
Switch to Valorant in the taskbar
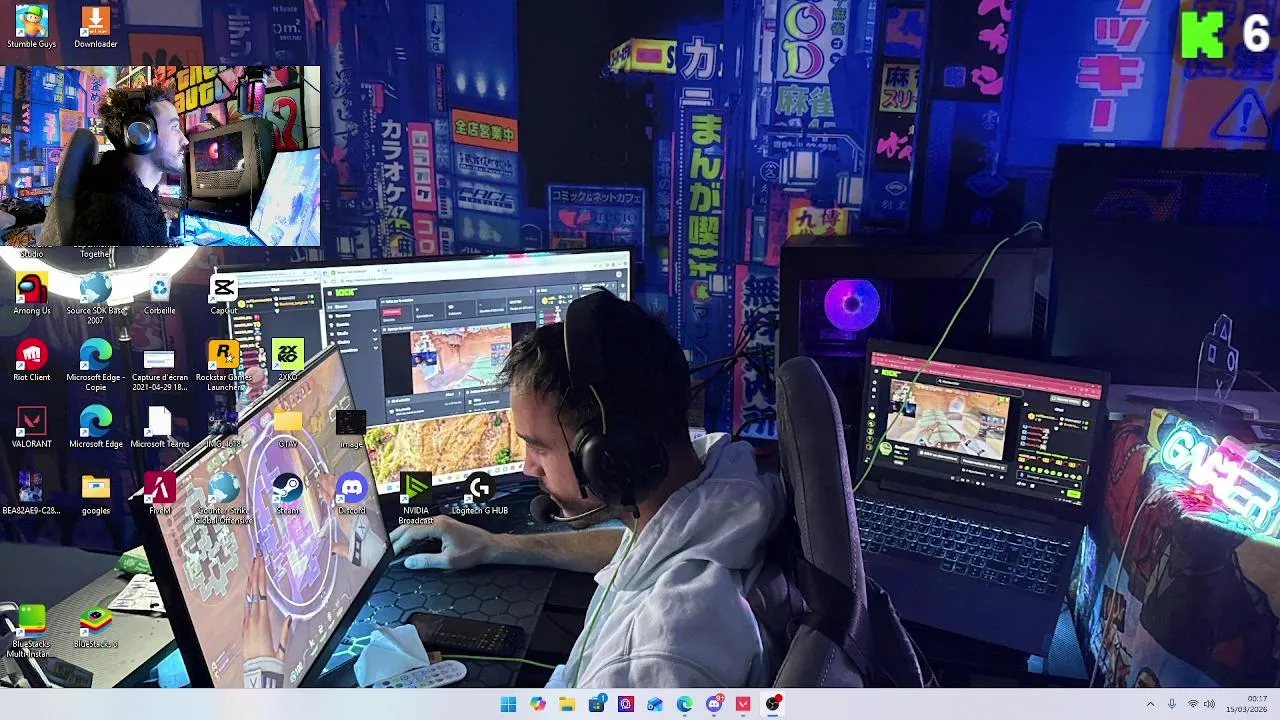(743, 704)
